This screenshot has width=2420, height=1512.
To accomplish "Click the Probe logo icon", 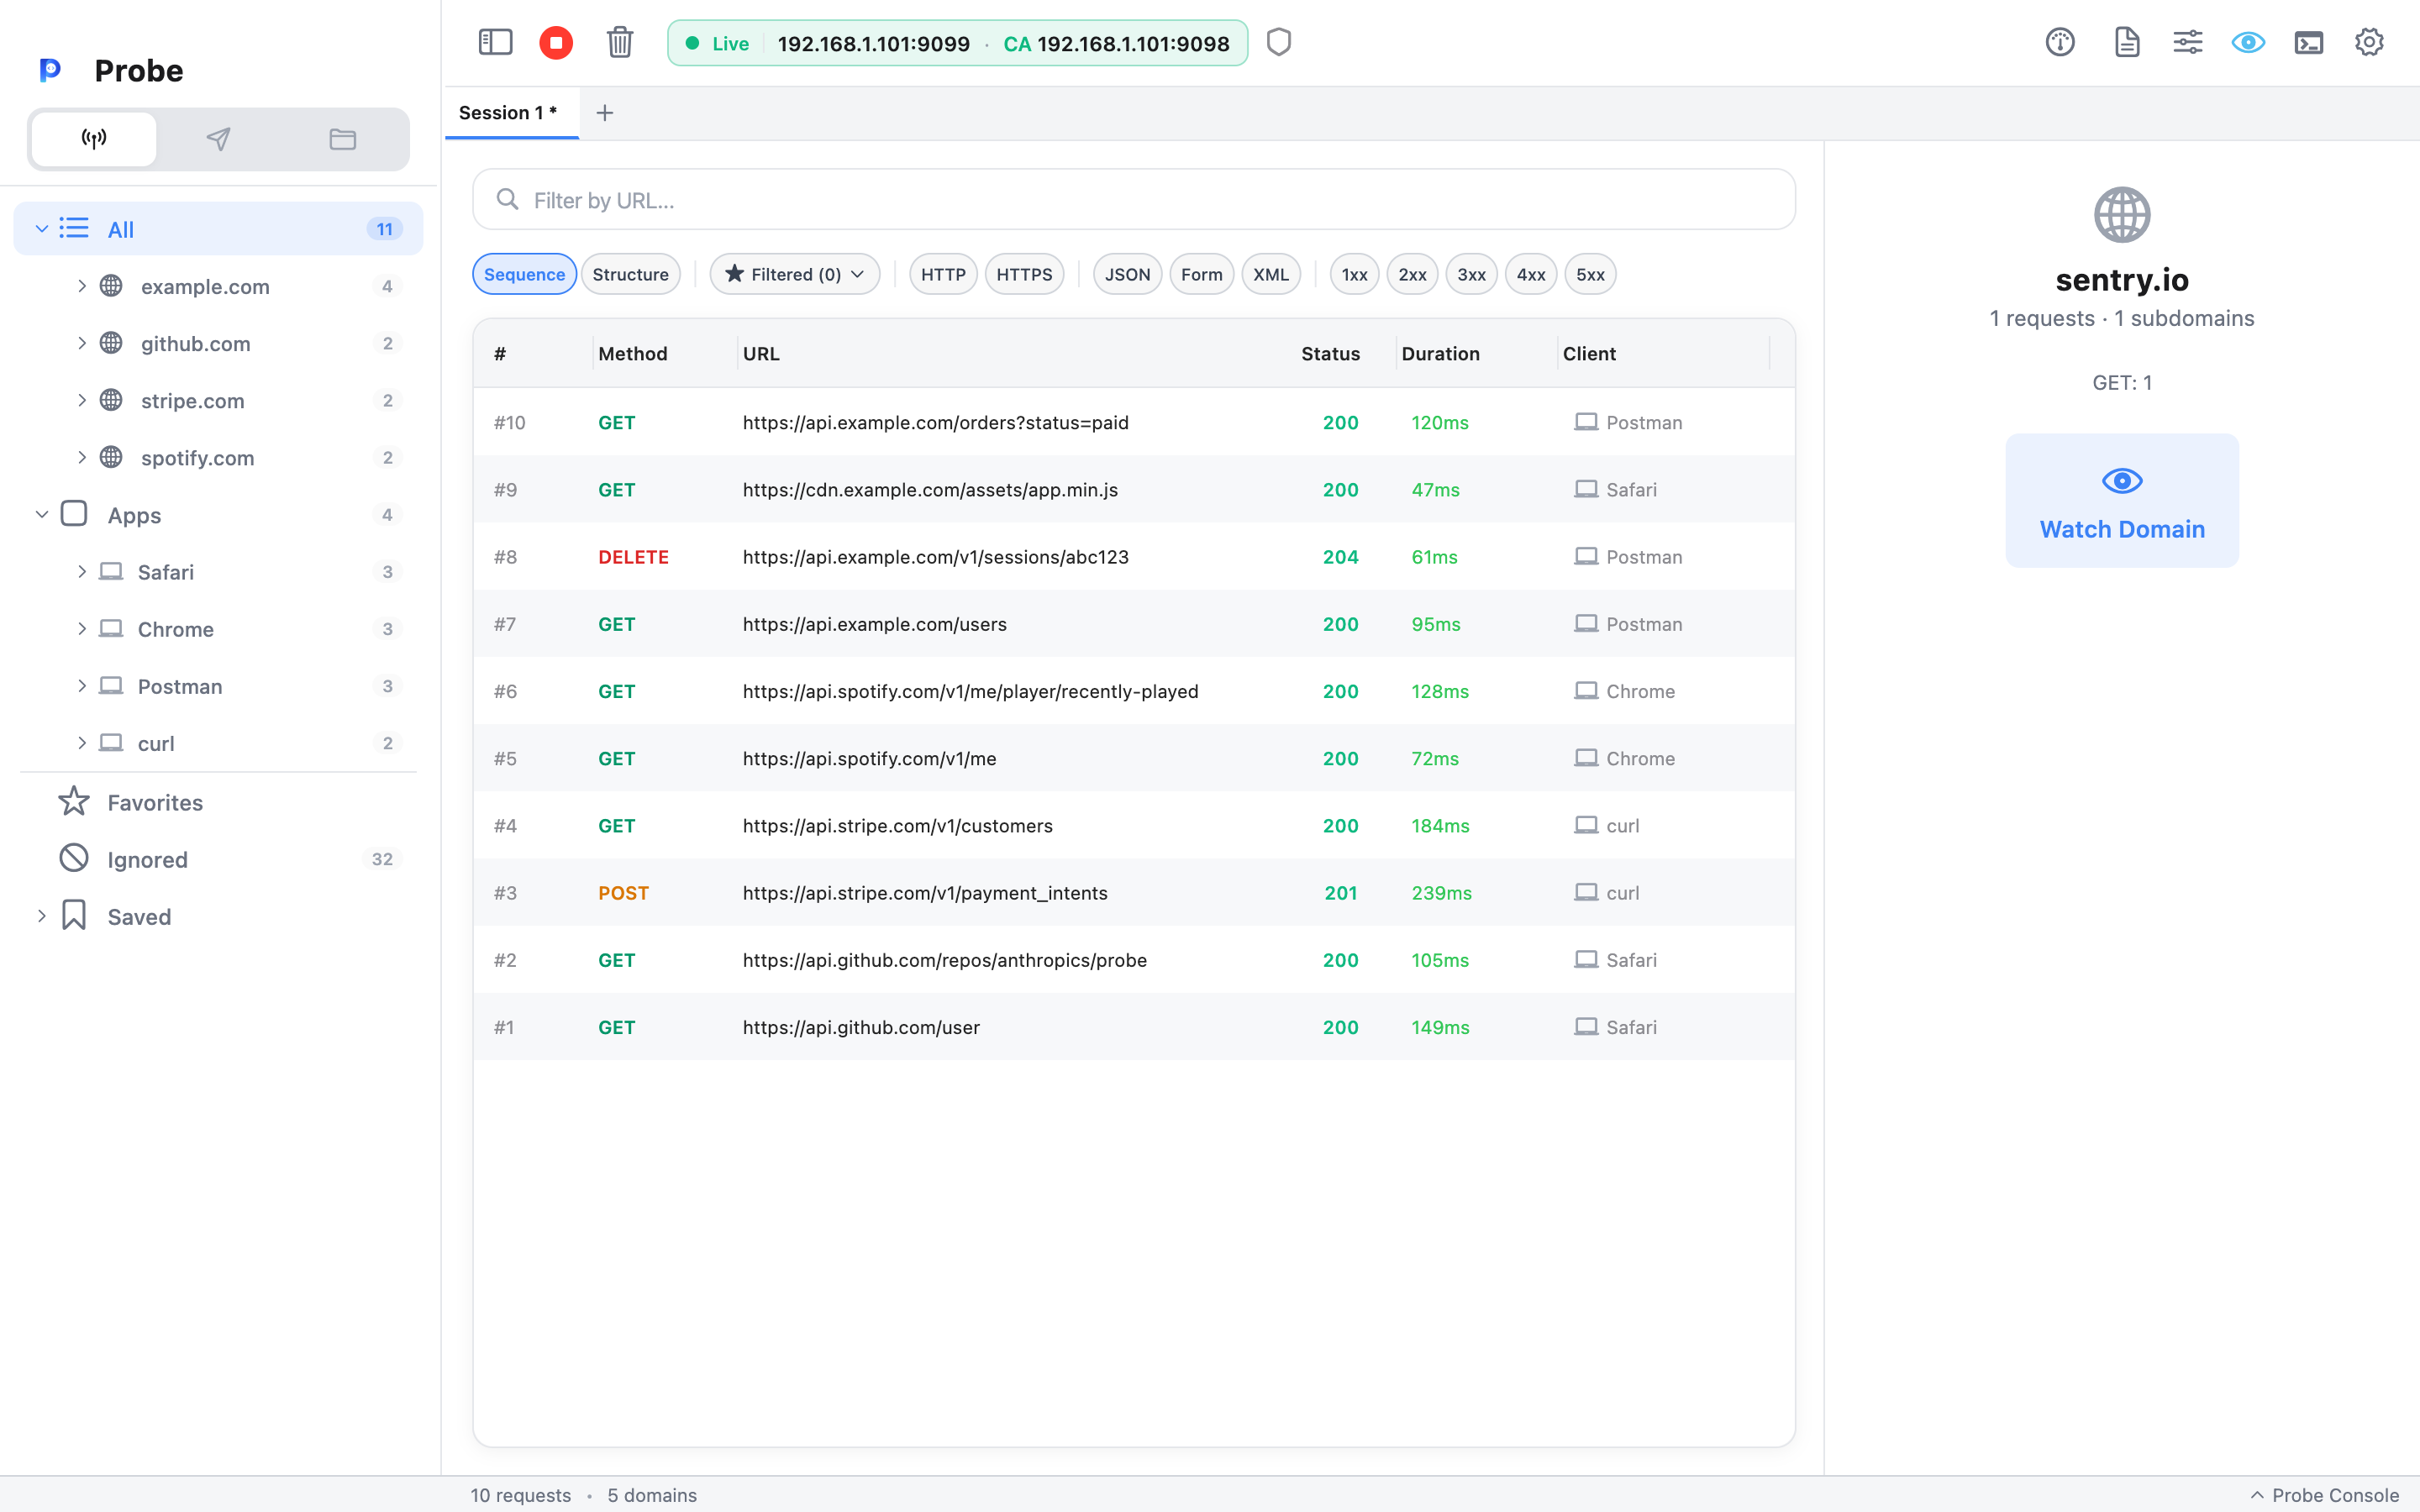I will tap(50, 70).
